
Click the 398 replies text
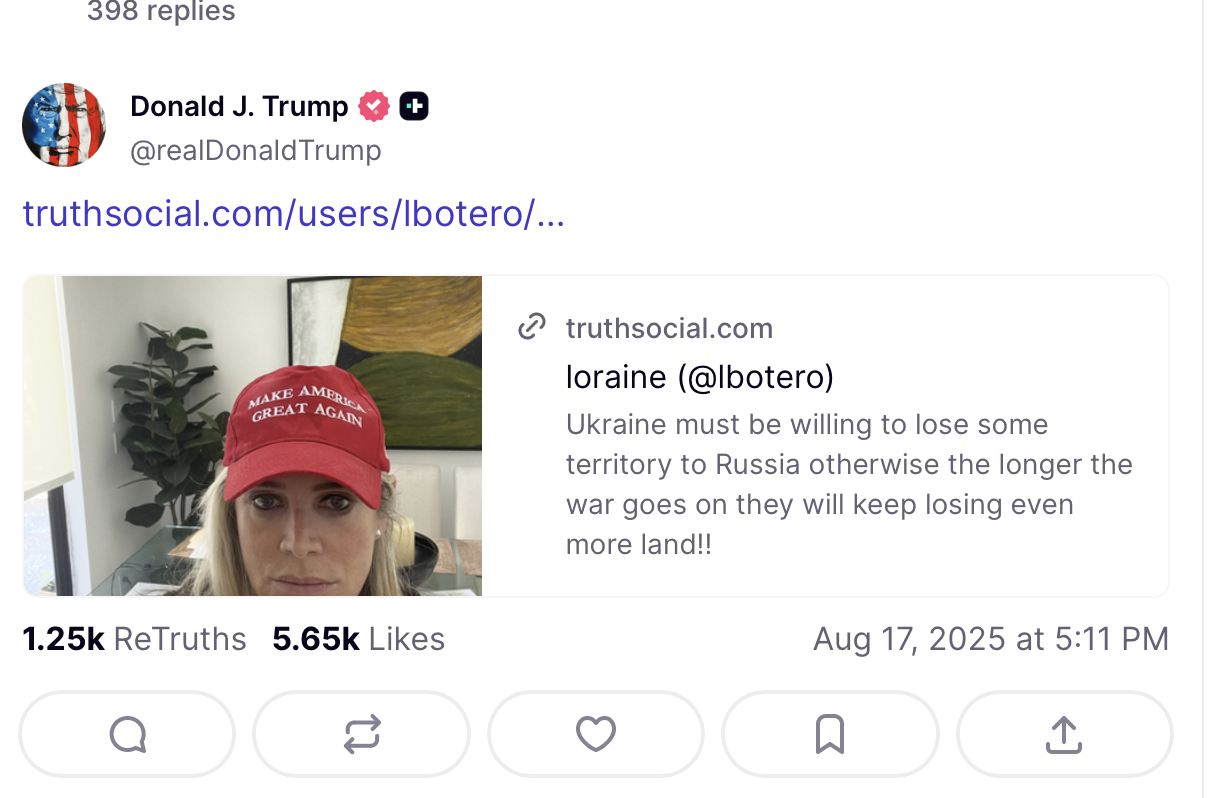tap(161, 12)
